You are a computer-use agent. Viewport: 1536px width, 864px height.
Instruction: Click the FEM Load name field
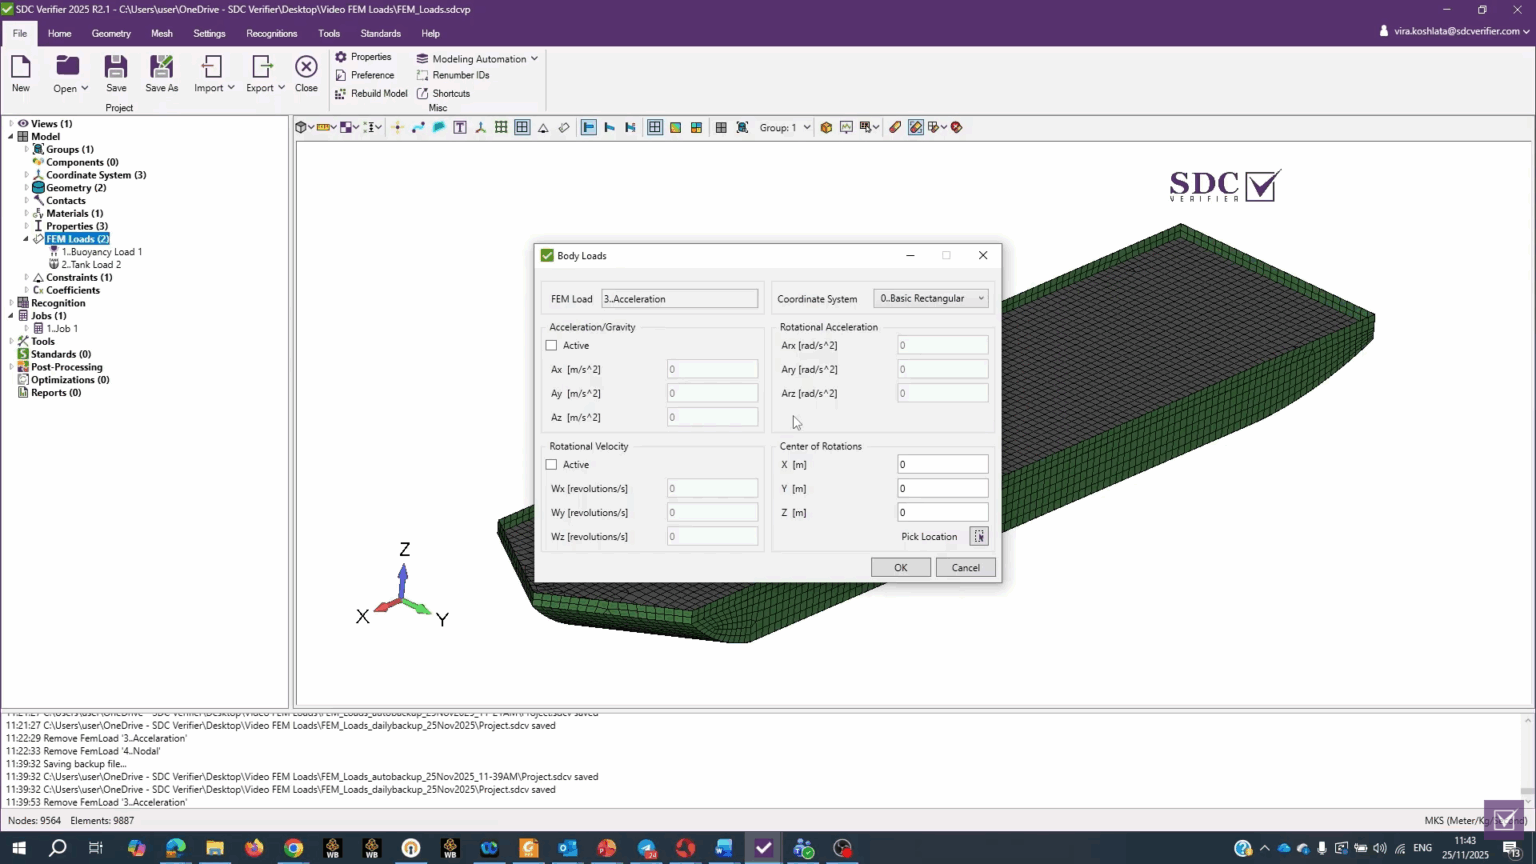tap(679, 298)
